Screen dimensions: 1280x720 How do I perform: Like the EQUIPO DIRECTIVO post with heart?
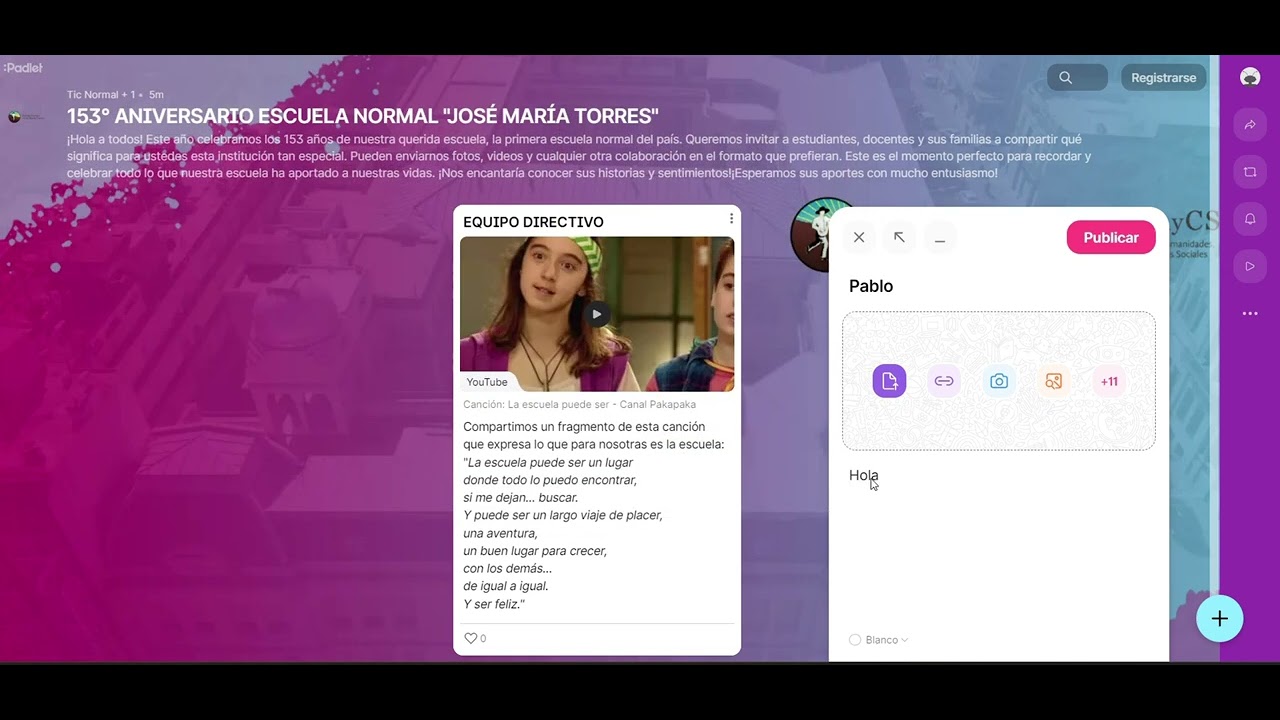tap(471, 638)
